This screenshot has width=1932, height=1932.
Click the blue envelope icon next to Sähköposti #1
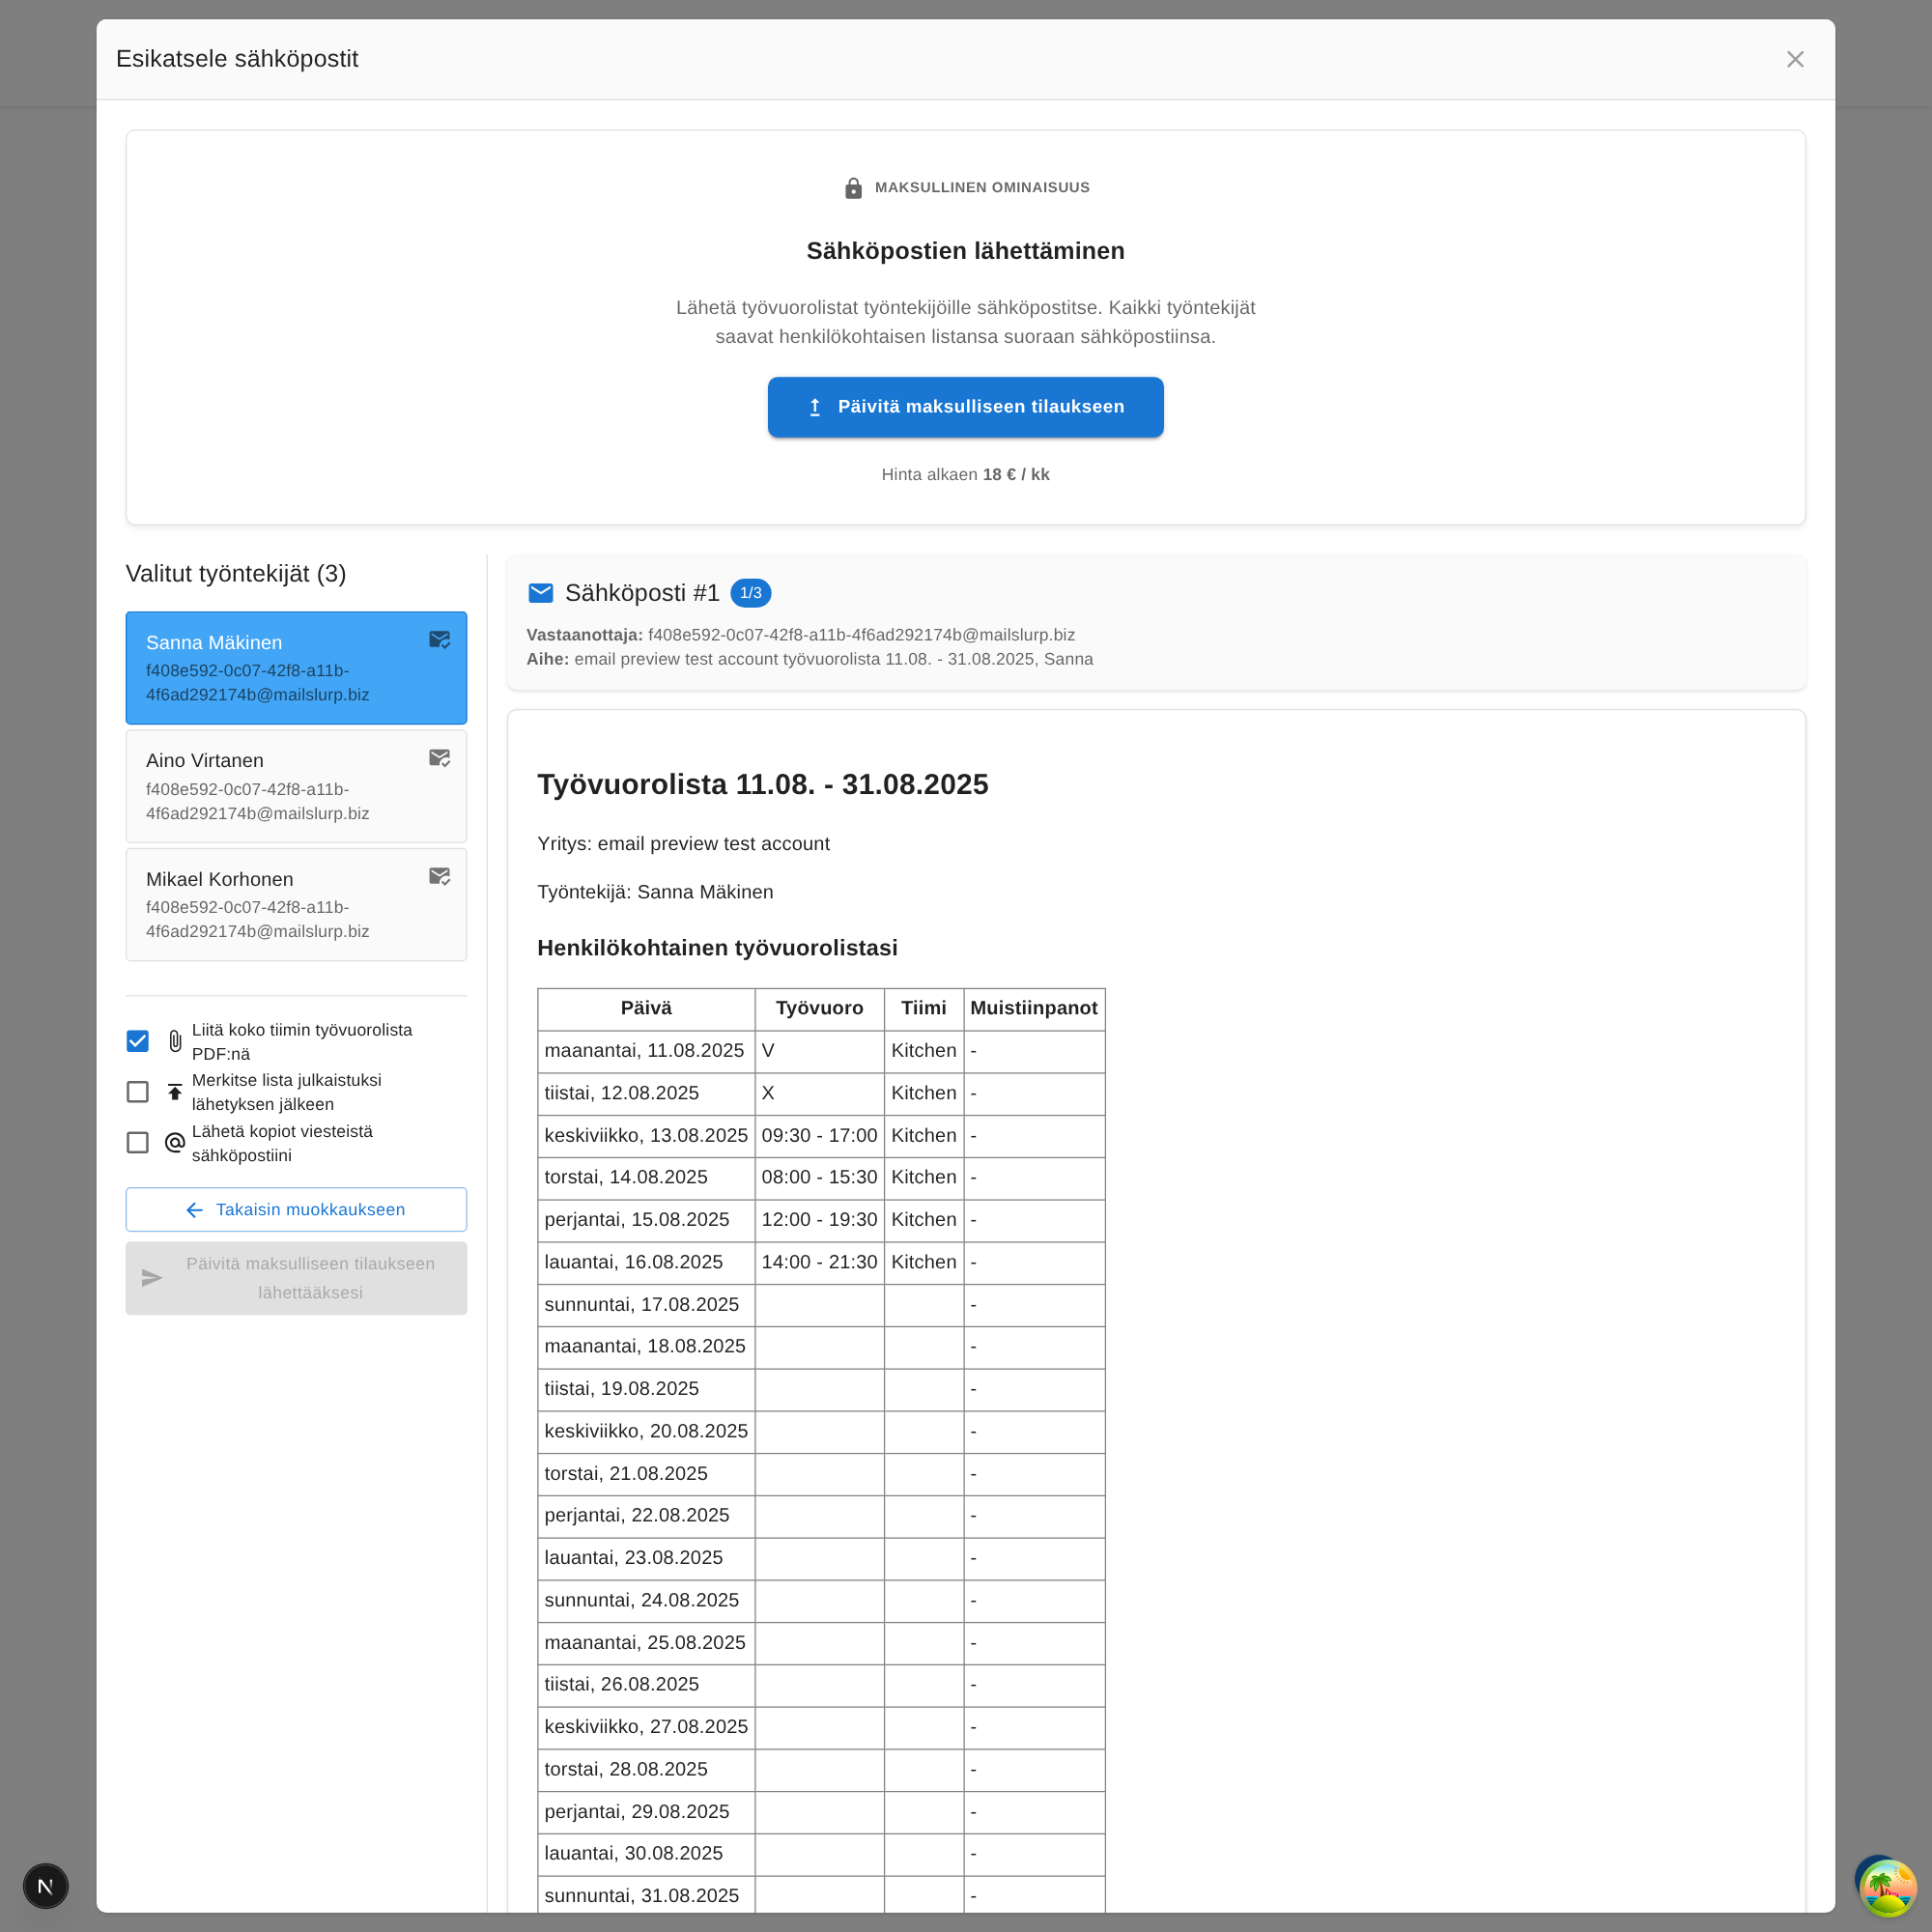coord(541,593)
